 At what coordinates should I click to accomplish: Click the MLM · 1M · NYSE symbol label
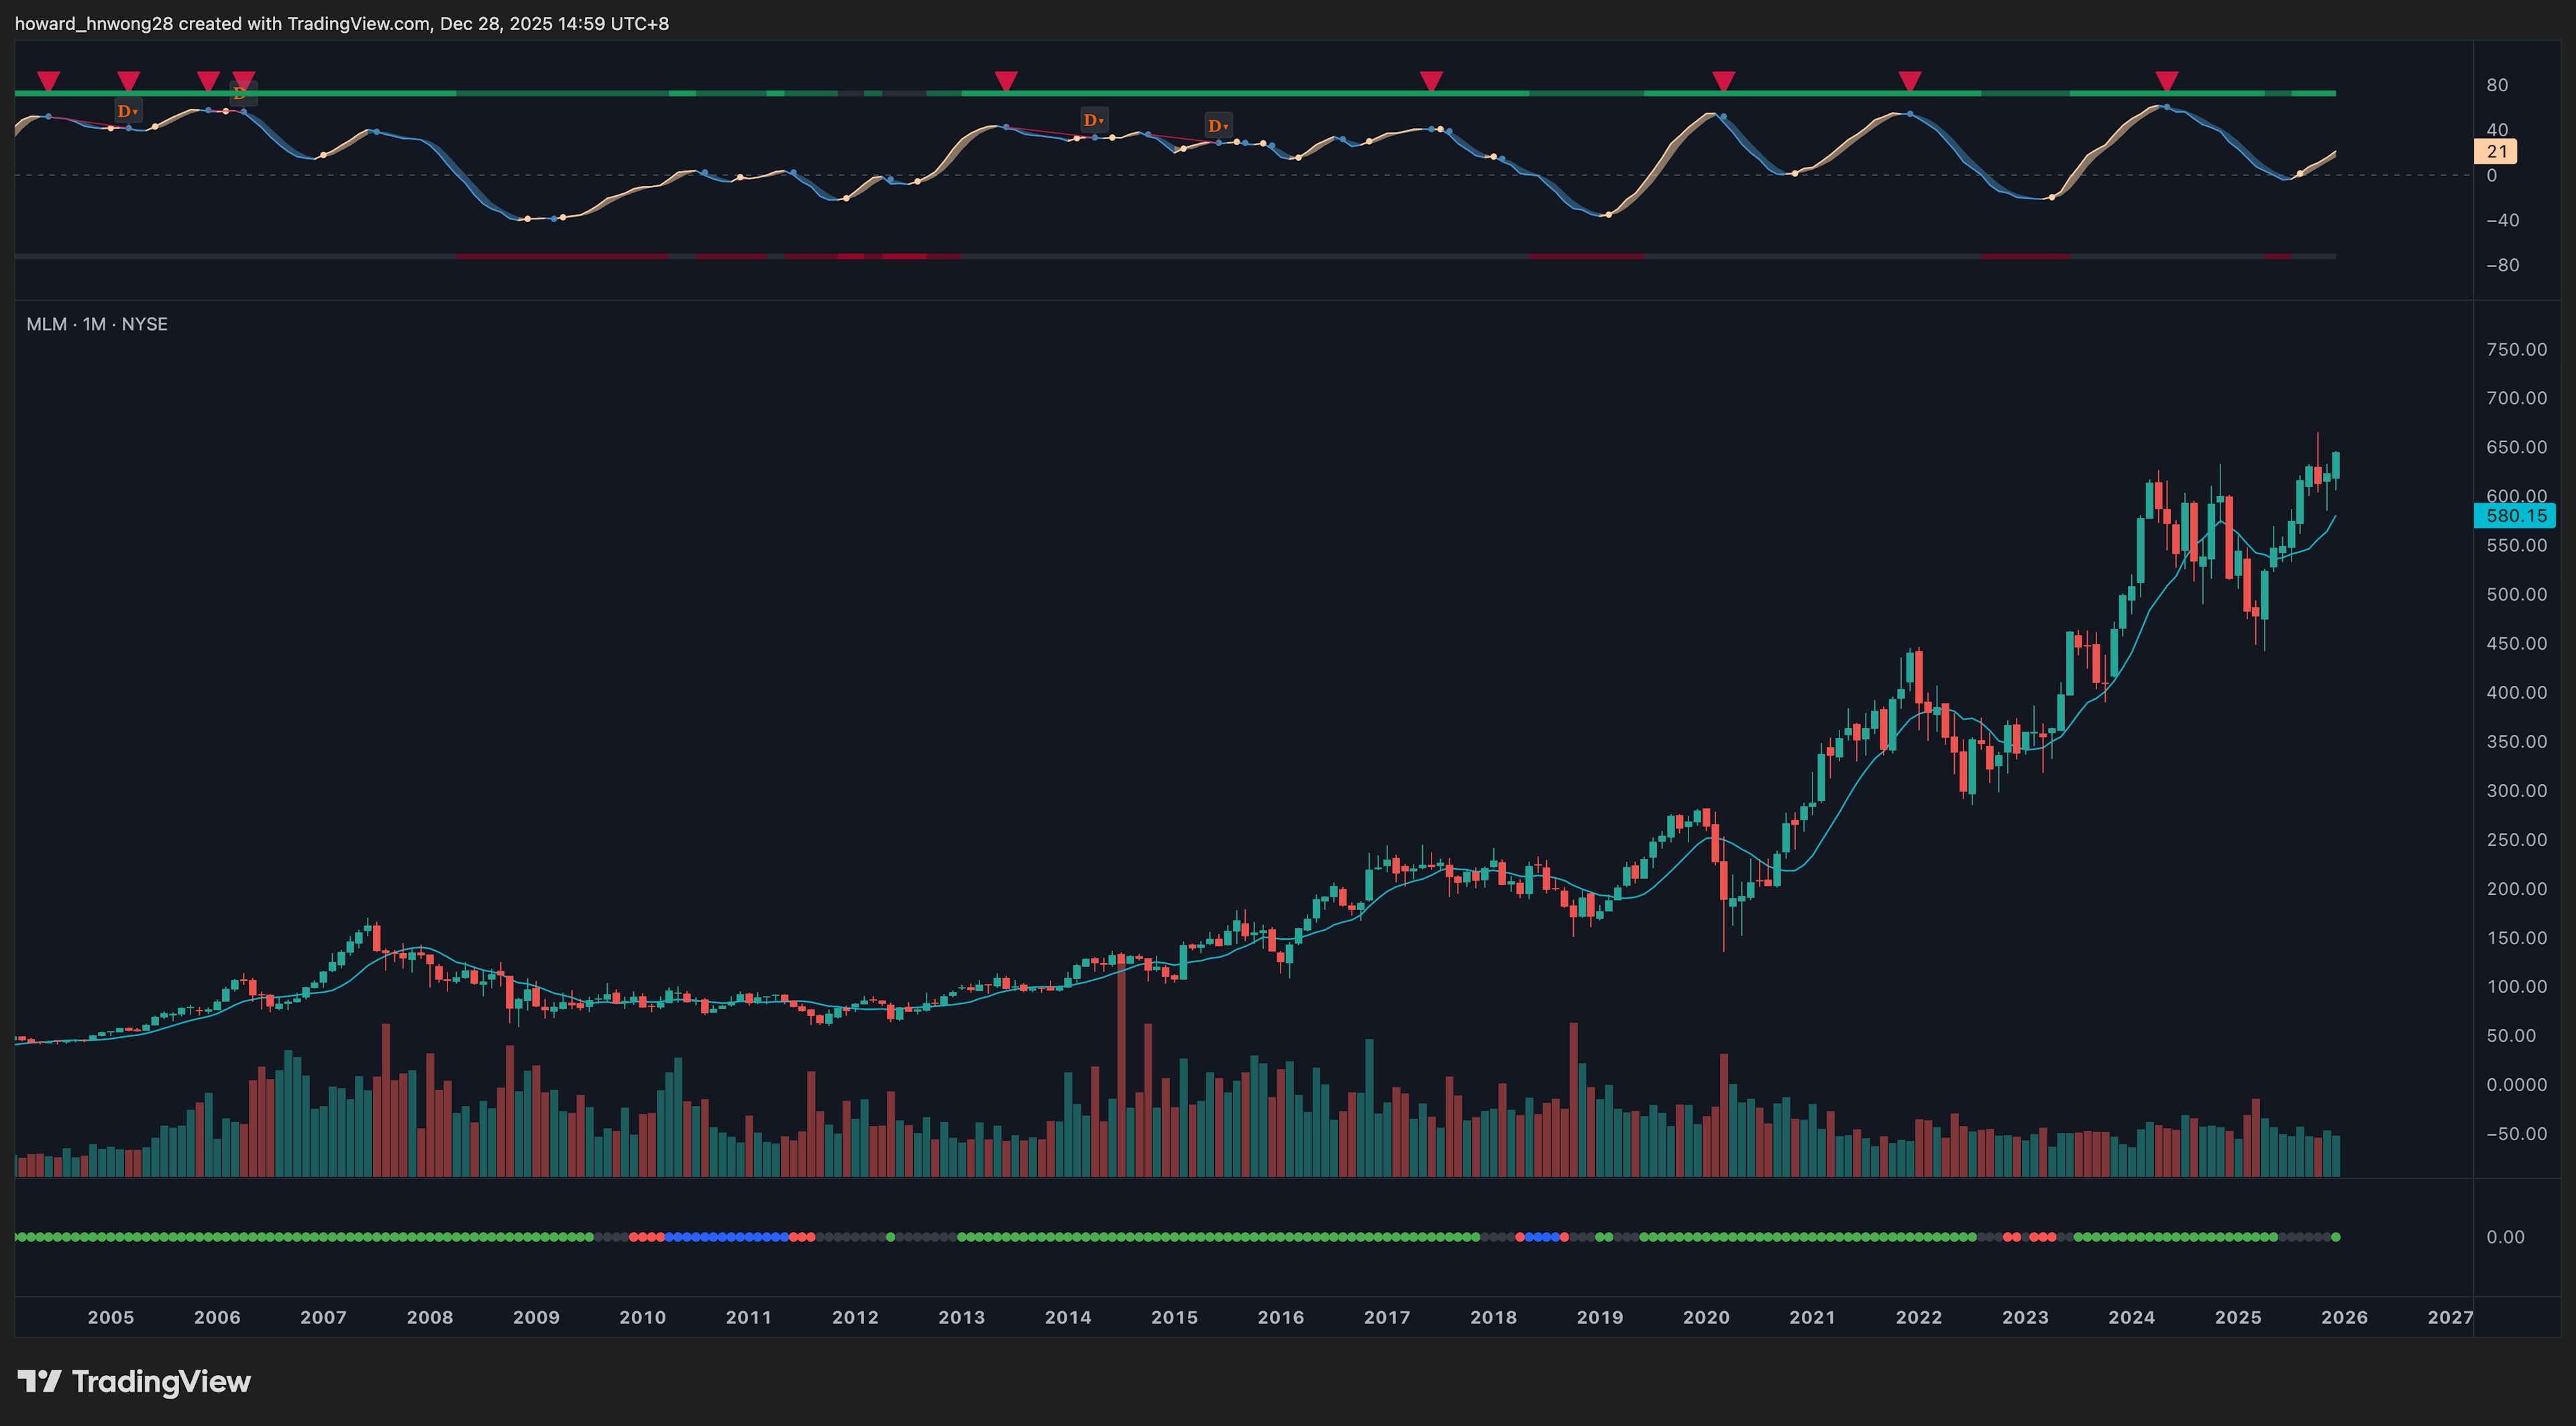(x=97, y=324)
